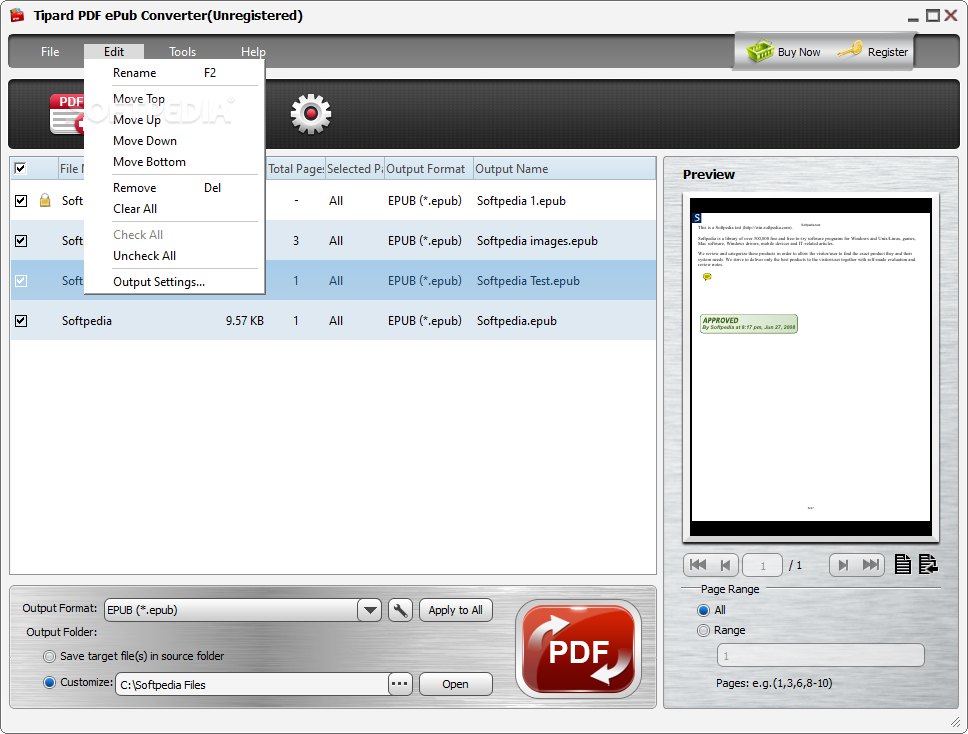Open the Tools menu
The width and height of the screenshot is (968, 734).
coord(182,52)
